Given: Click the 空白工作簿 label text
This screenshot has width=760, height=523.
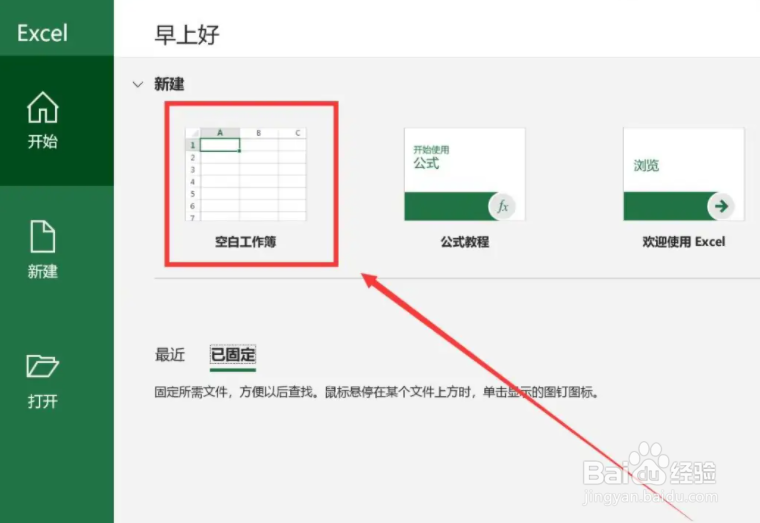Looking at the screenshot, I should coord(246,242).
